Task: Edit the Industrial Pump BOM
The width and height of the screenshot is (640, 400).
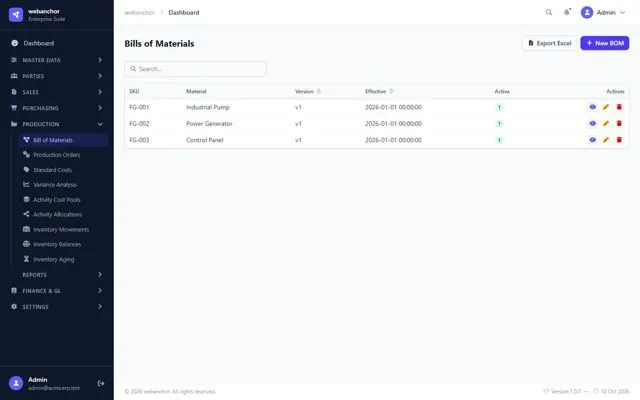Action: 606,107
